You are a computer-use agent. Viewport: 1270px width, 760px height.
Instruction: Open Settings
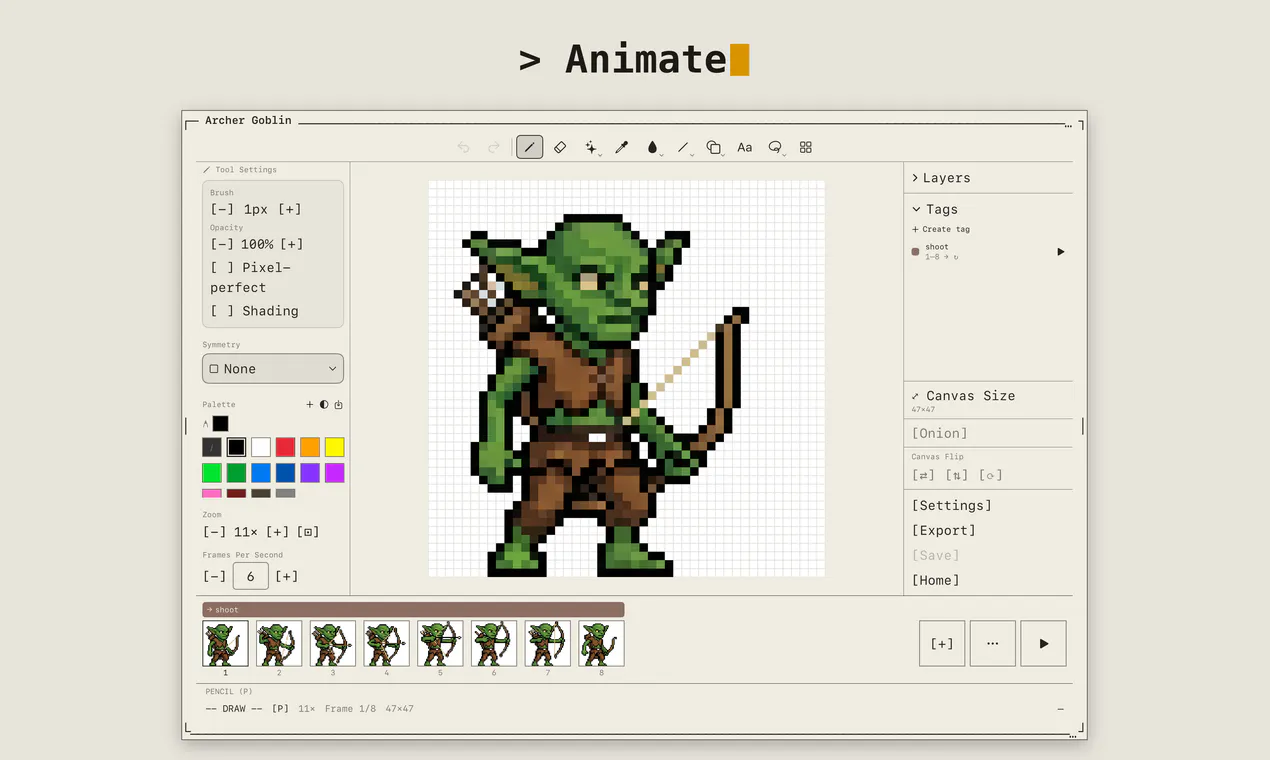(951, 506)
